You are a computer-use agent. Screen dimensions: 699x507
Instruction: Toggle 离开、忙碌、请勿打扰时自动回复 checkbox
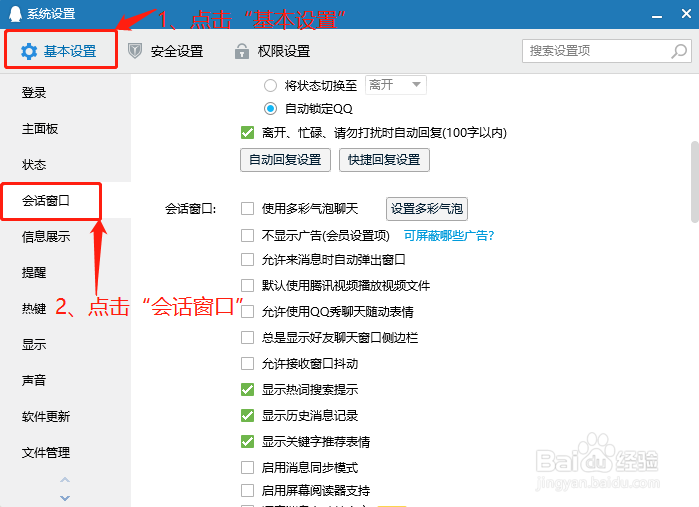click(x=247, y=132)
